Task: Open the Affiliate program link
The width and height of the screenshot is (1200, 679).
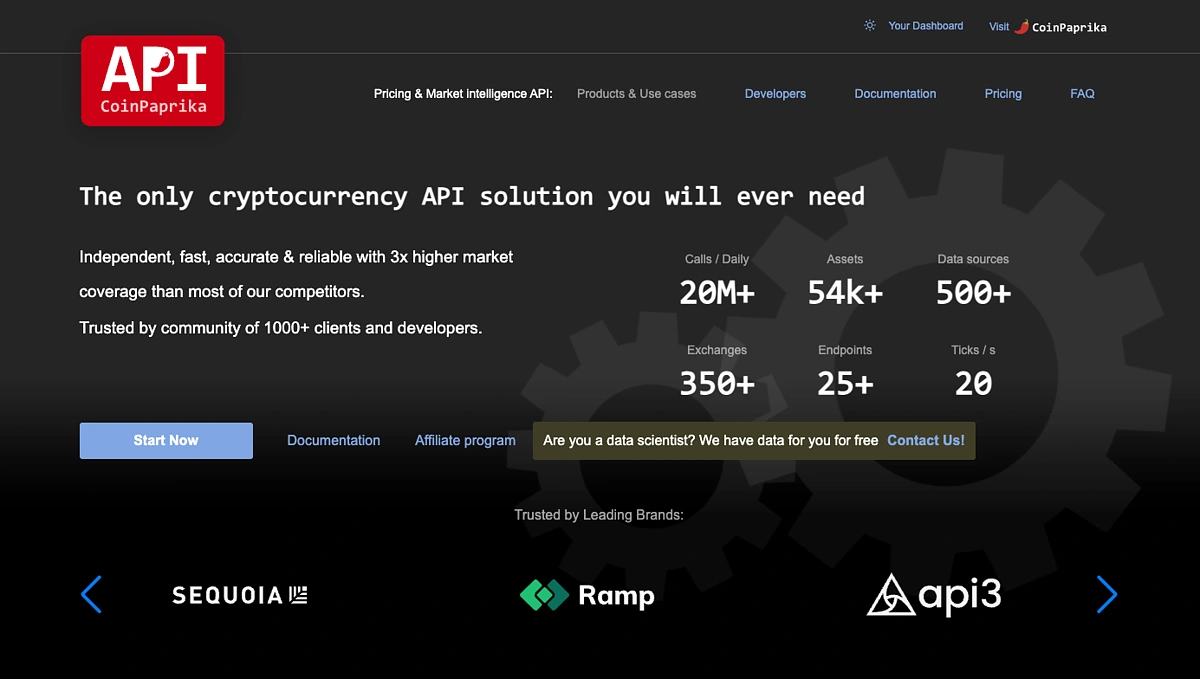Action: coord(465,441)
